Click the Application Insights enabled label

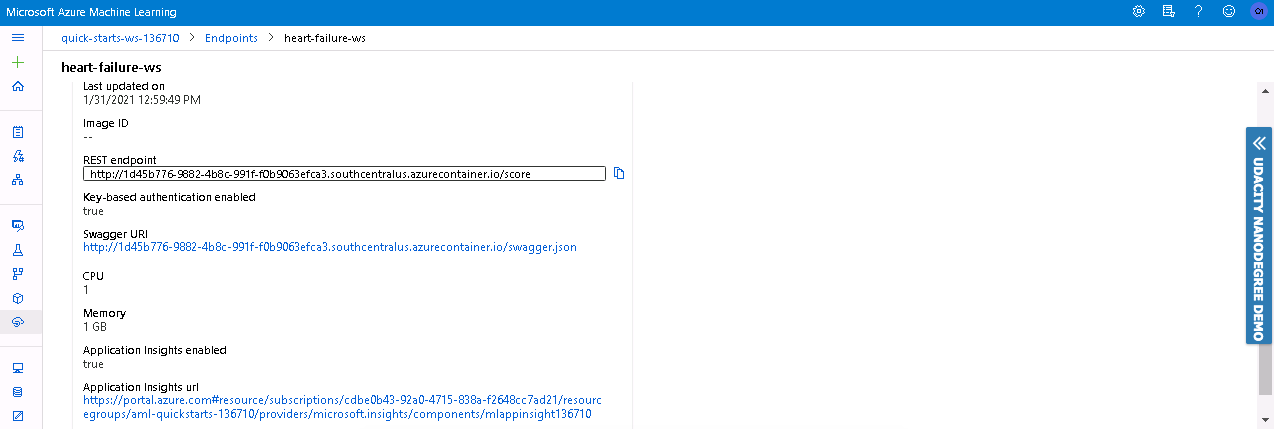(x=155, y=350)
